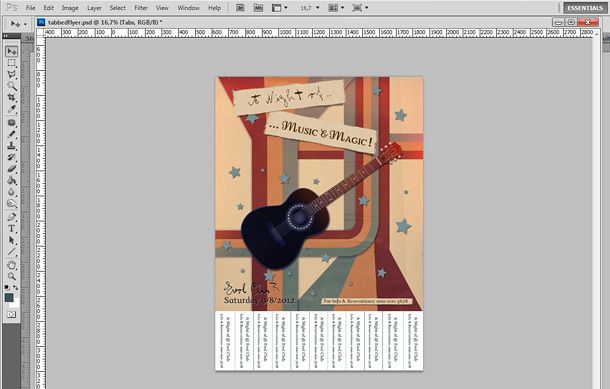Select the Rectangular Marquee tool

pos(12,63)
